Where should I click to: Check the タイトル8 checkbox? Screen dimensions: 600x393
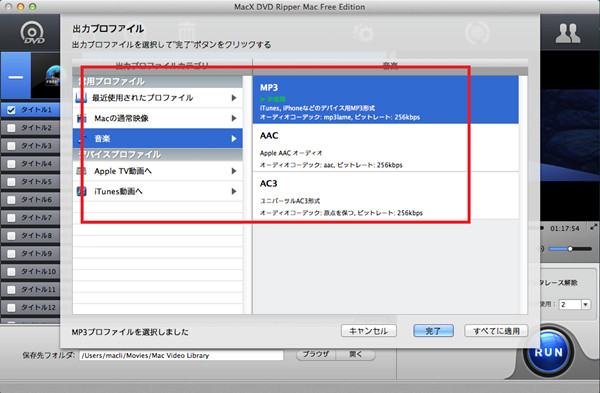coord(11,236)
